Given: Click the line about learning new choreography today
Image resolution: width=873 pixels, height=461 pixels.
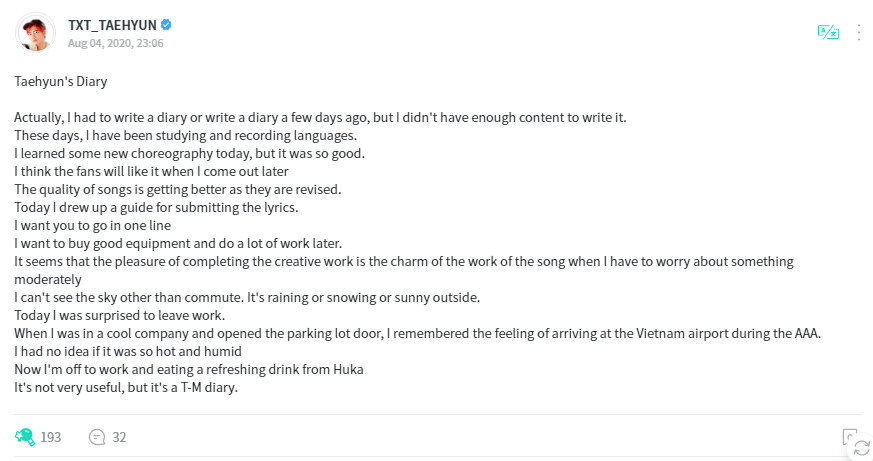Looking at the screenshot, I should 189,154.
